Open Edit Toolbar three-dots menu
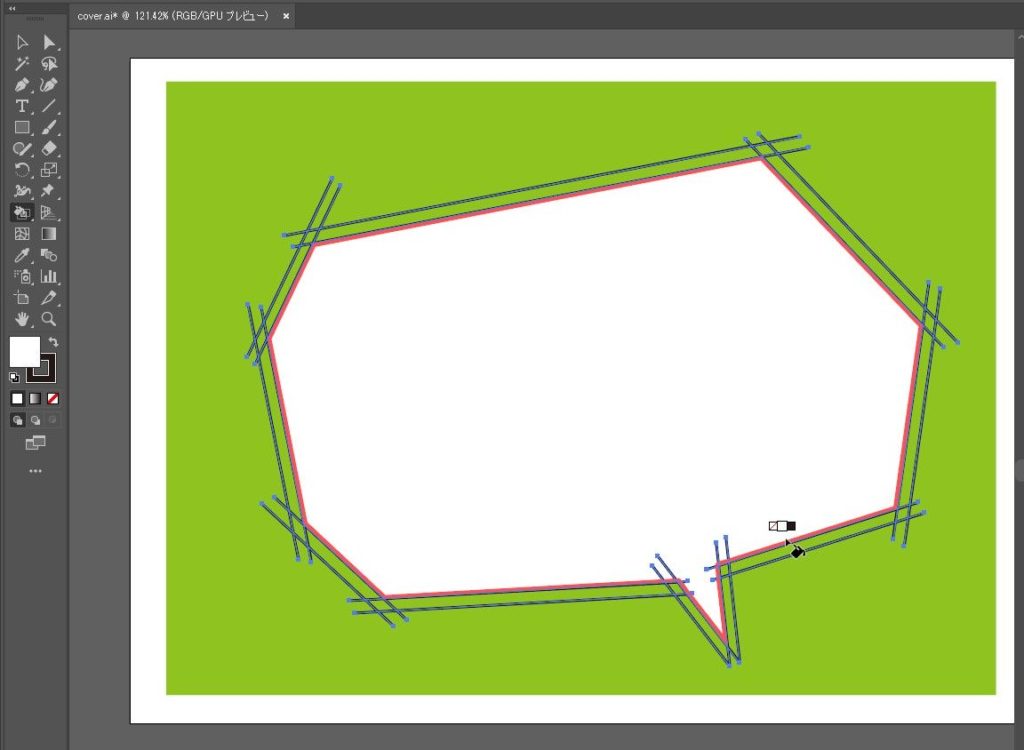This screenshot has width=1024, height=750. pyautogui.click(x=35, y=470)
